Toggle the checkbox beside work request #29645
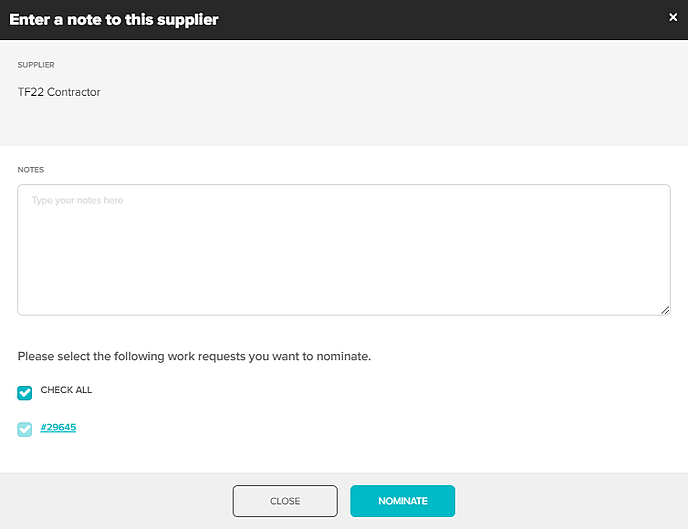 (25, 429)
